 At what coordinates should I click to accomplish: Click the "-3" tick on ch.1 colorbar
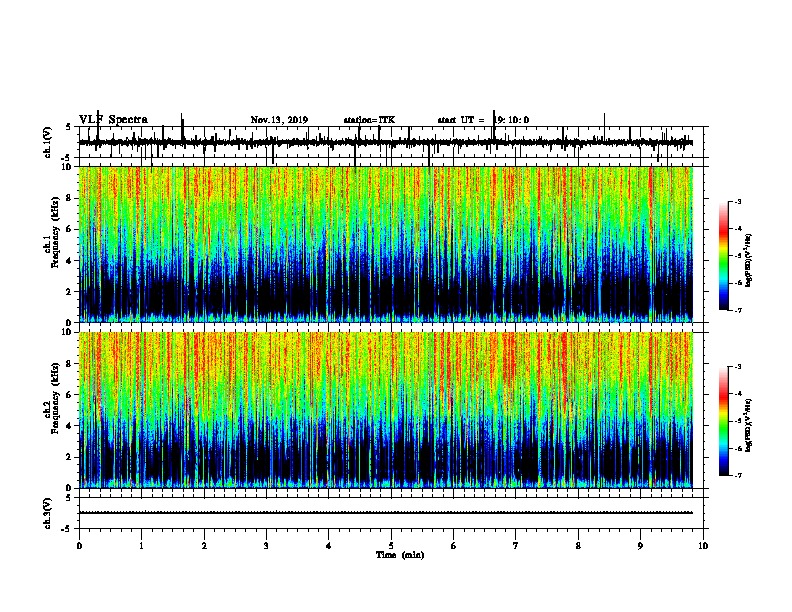coord(738,202)
